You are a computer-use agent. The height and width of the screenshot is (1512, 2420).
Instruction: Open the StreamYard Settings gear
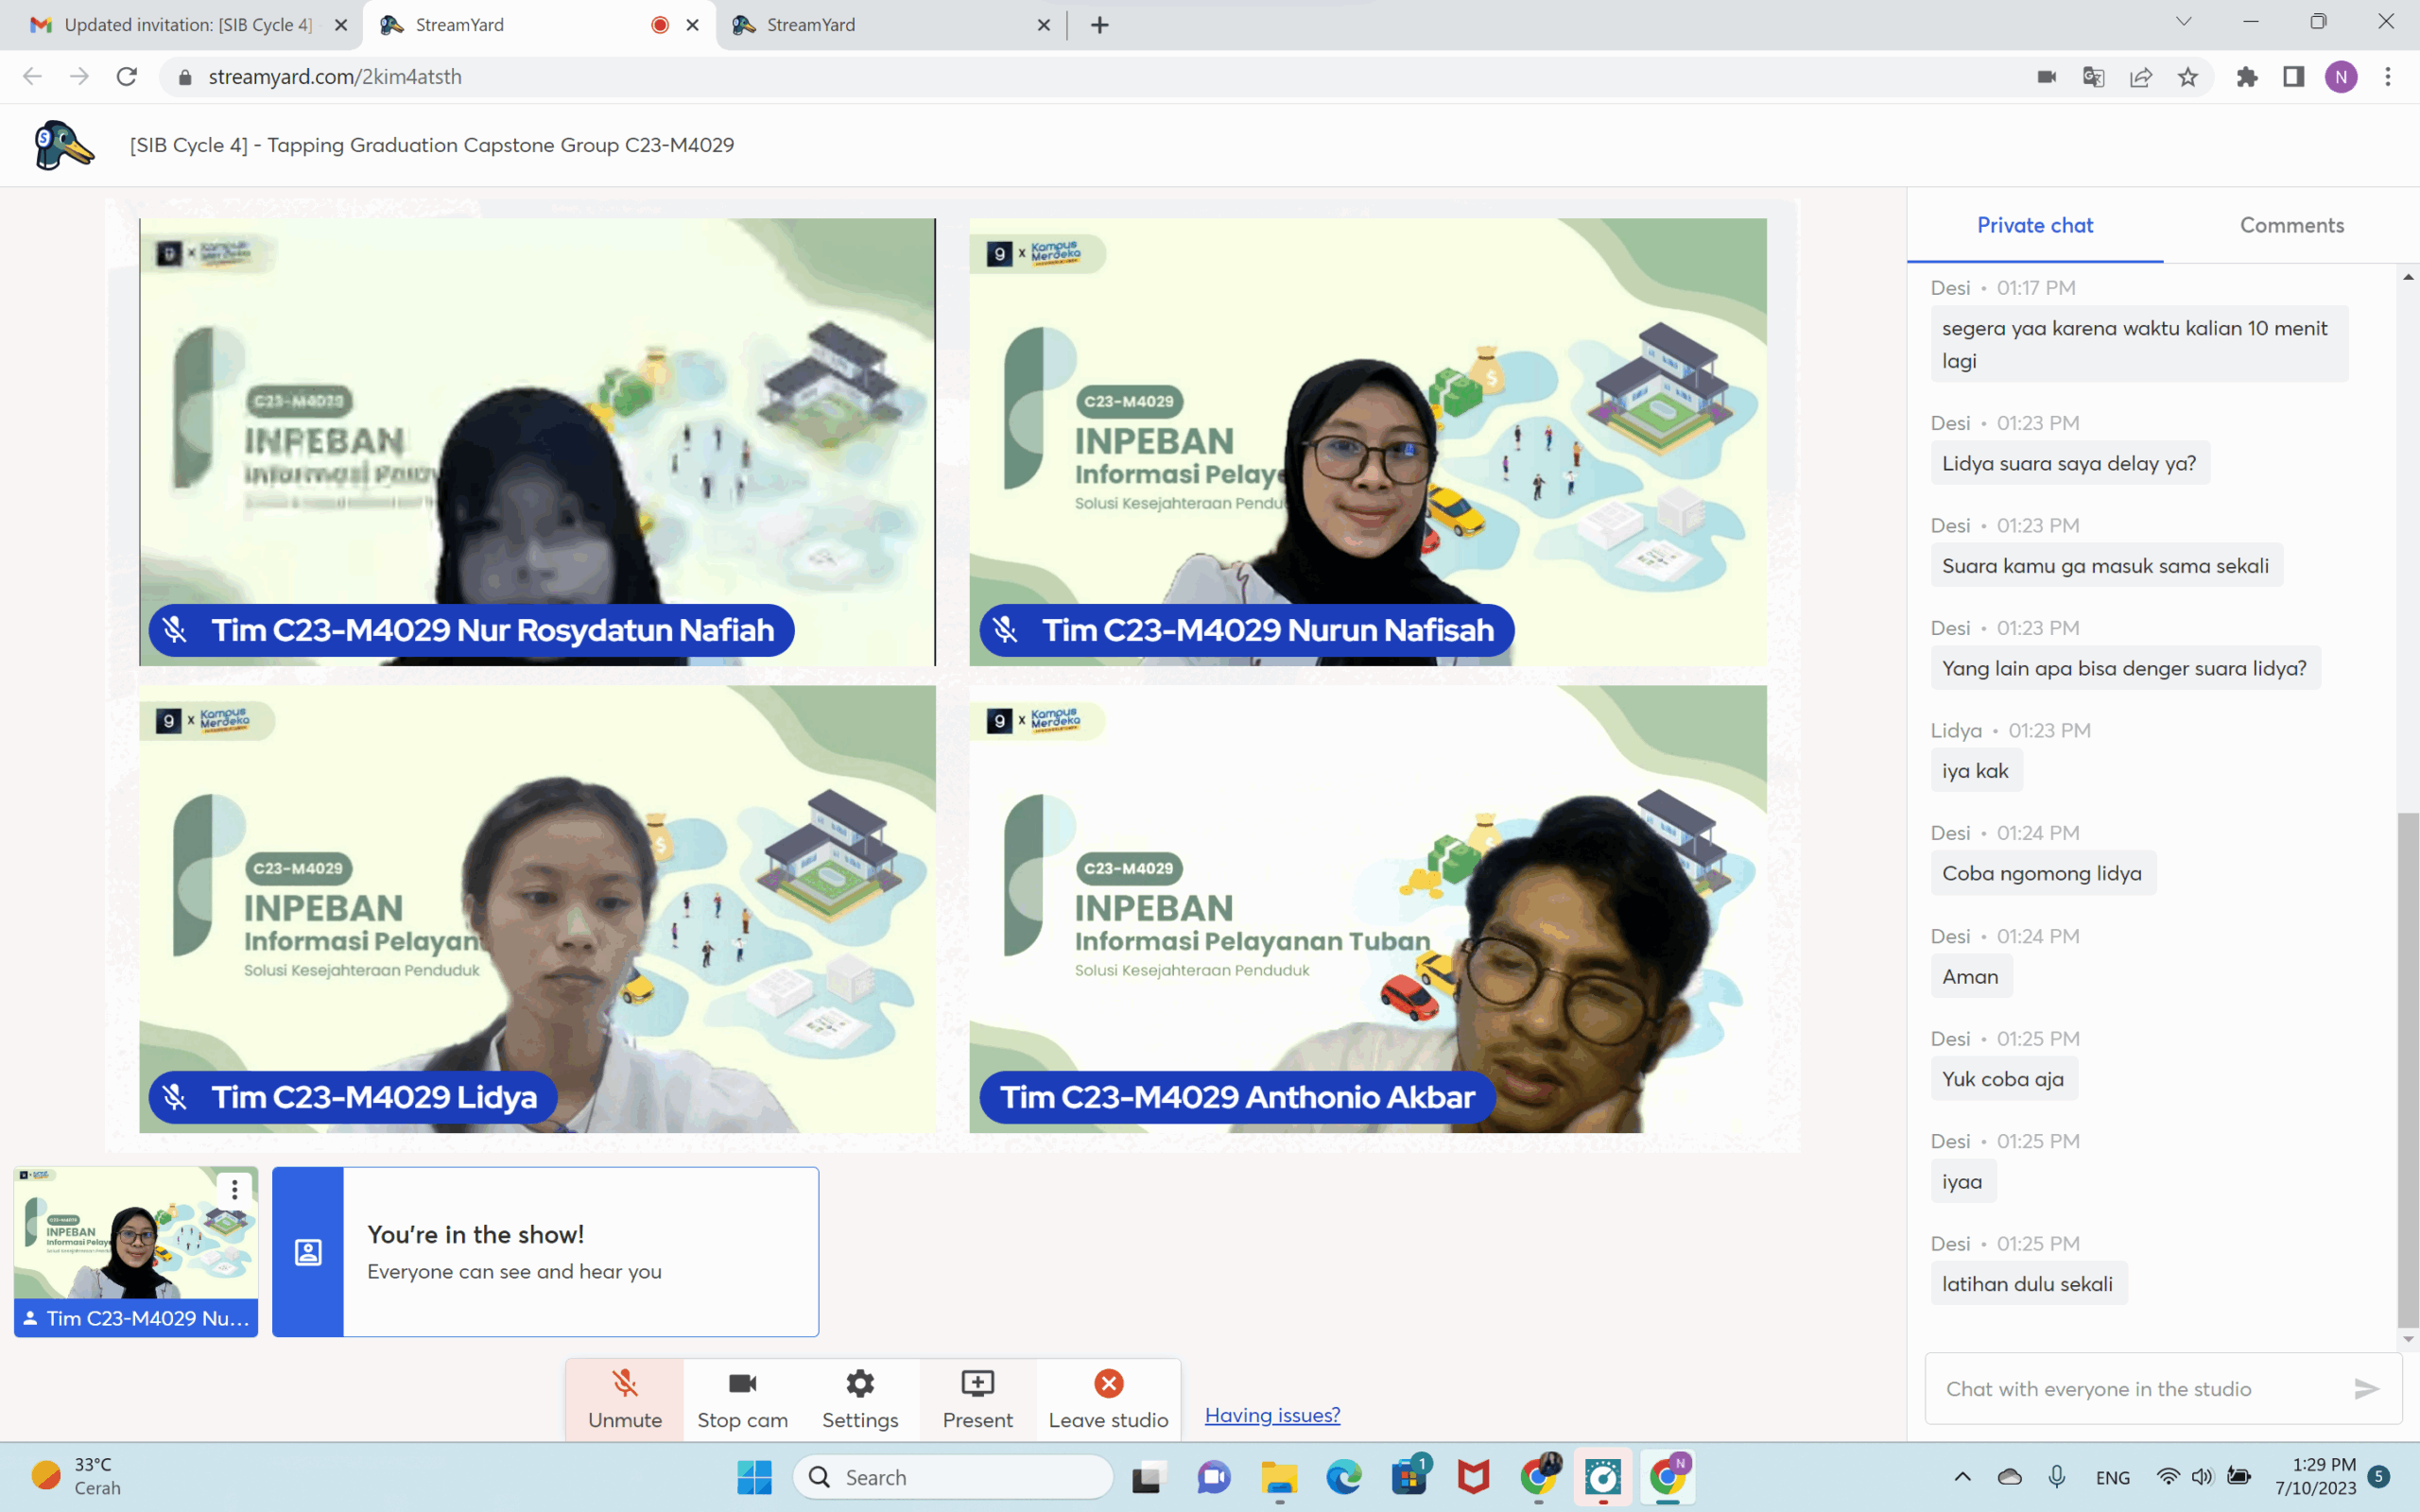859,1398
